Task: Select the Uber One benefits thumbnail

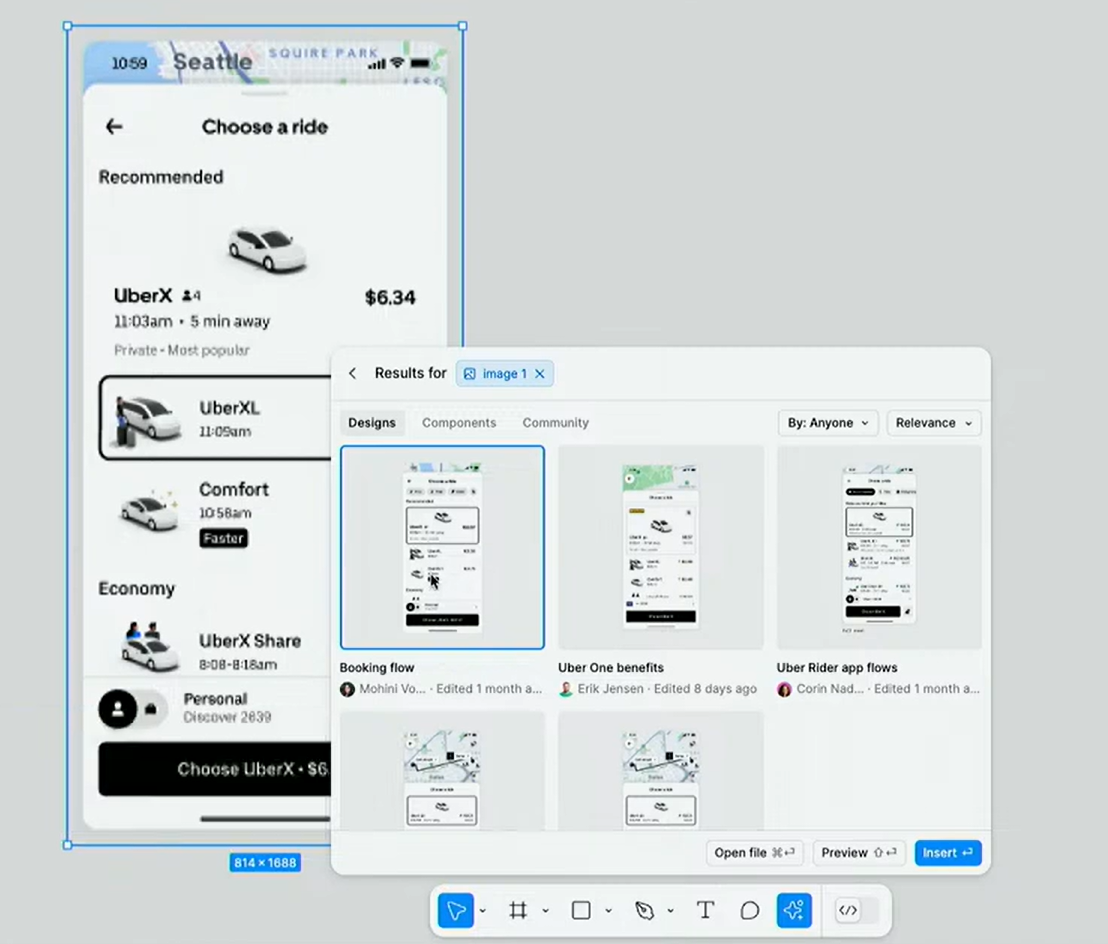Action: (661, 547)
